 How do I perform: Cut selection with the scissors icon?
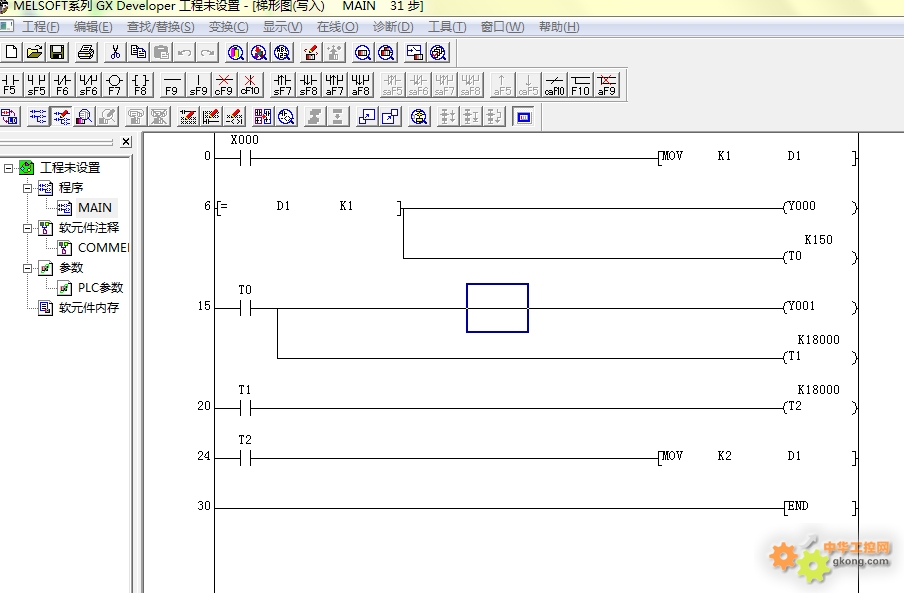(115, 53)
